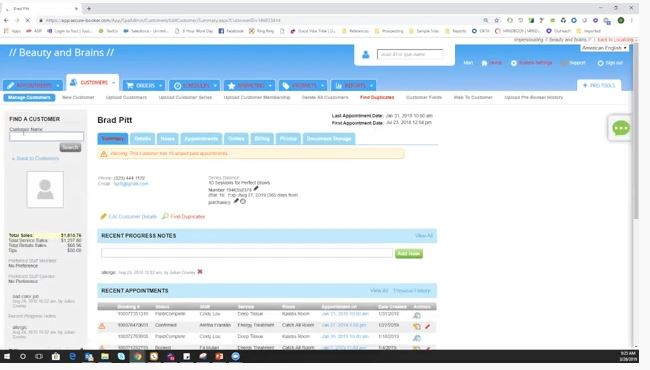The image size is (650, 370).
Task: Switch to the Details tab
Action: (x=142, y=138)
